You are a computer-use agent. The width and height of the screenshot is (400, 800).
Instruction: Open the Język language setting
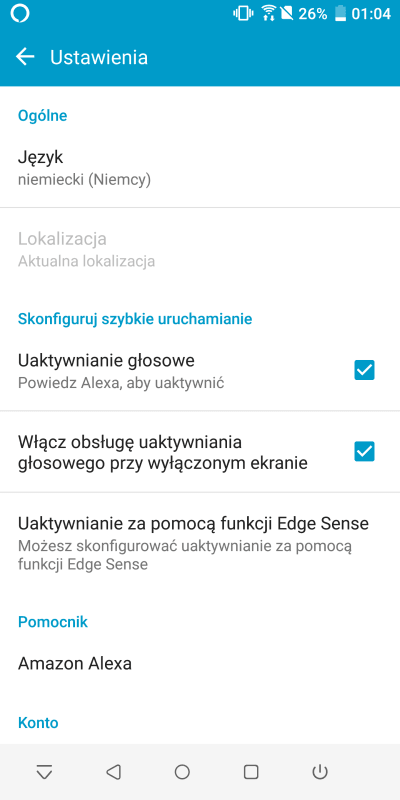click(x=200, y=167)
